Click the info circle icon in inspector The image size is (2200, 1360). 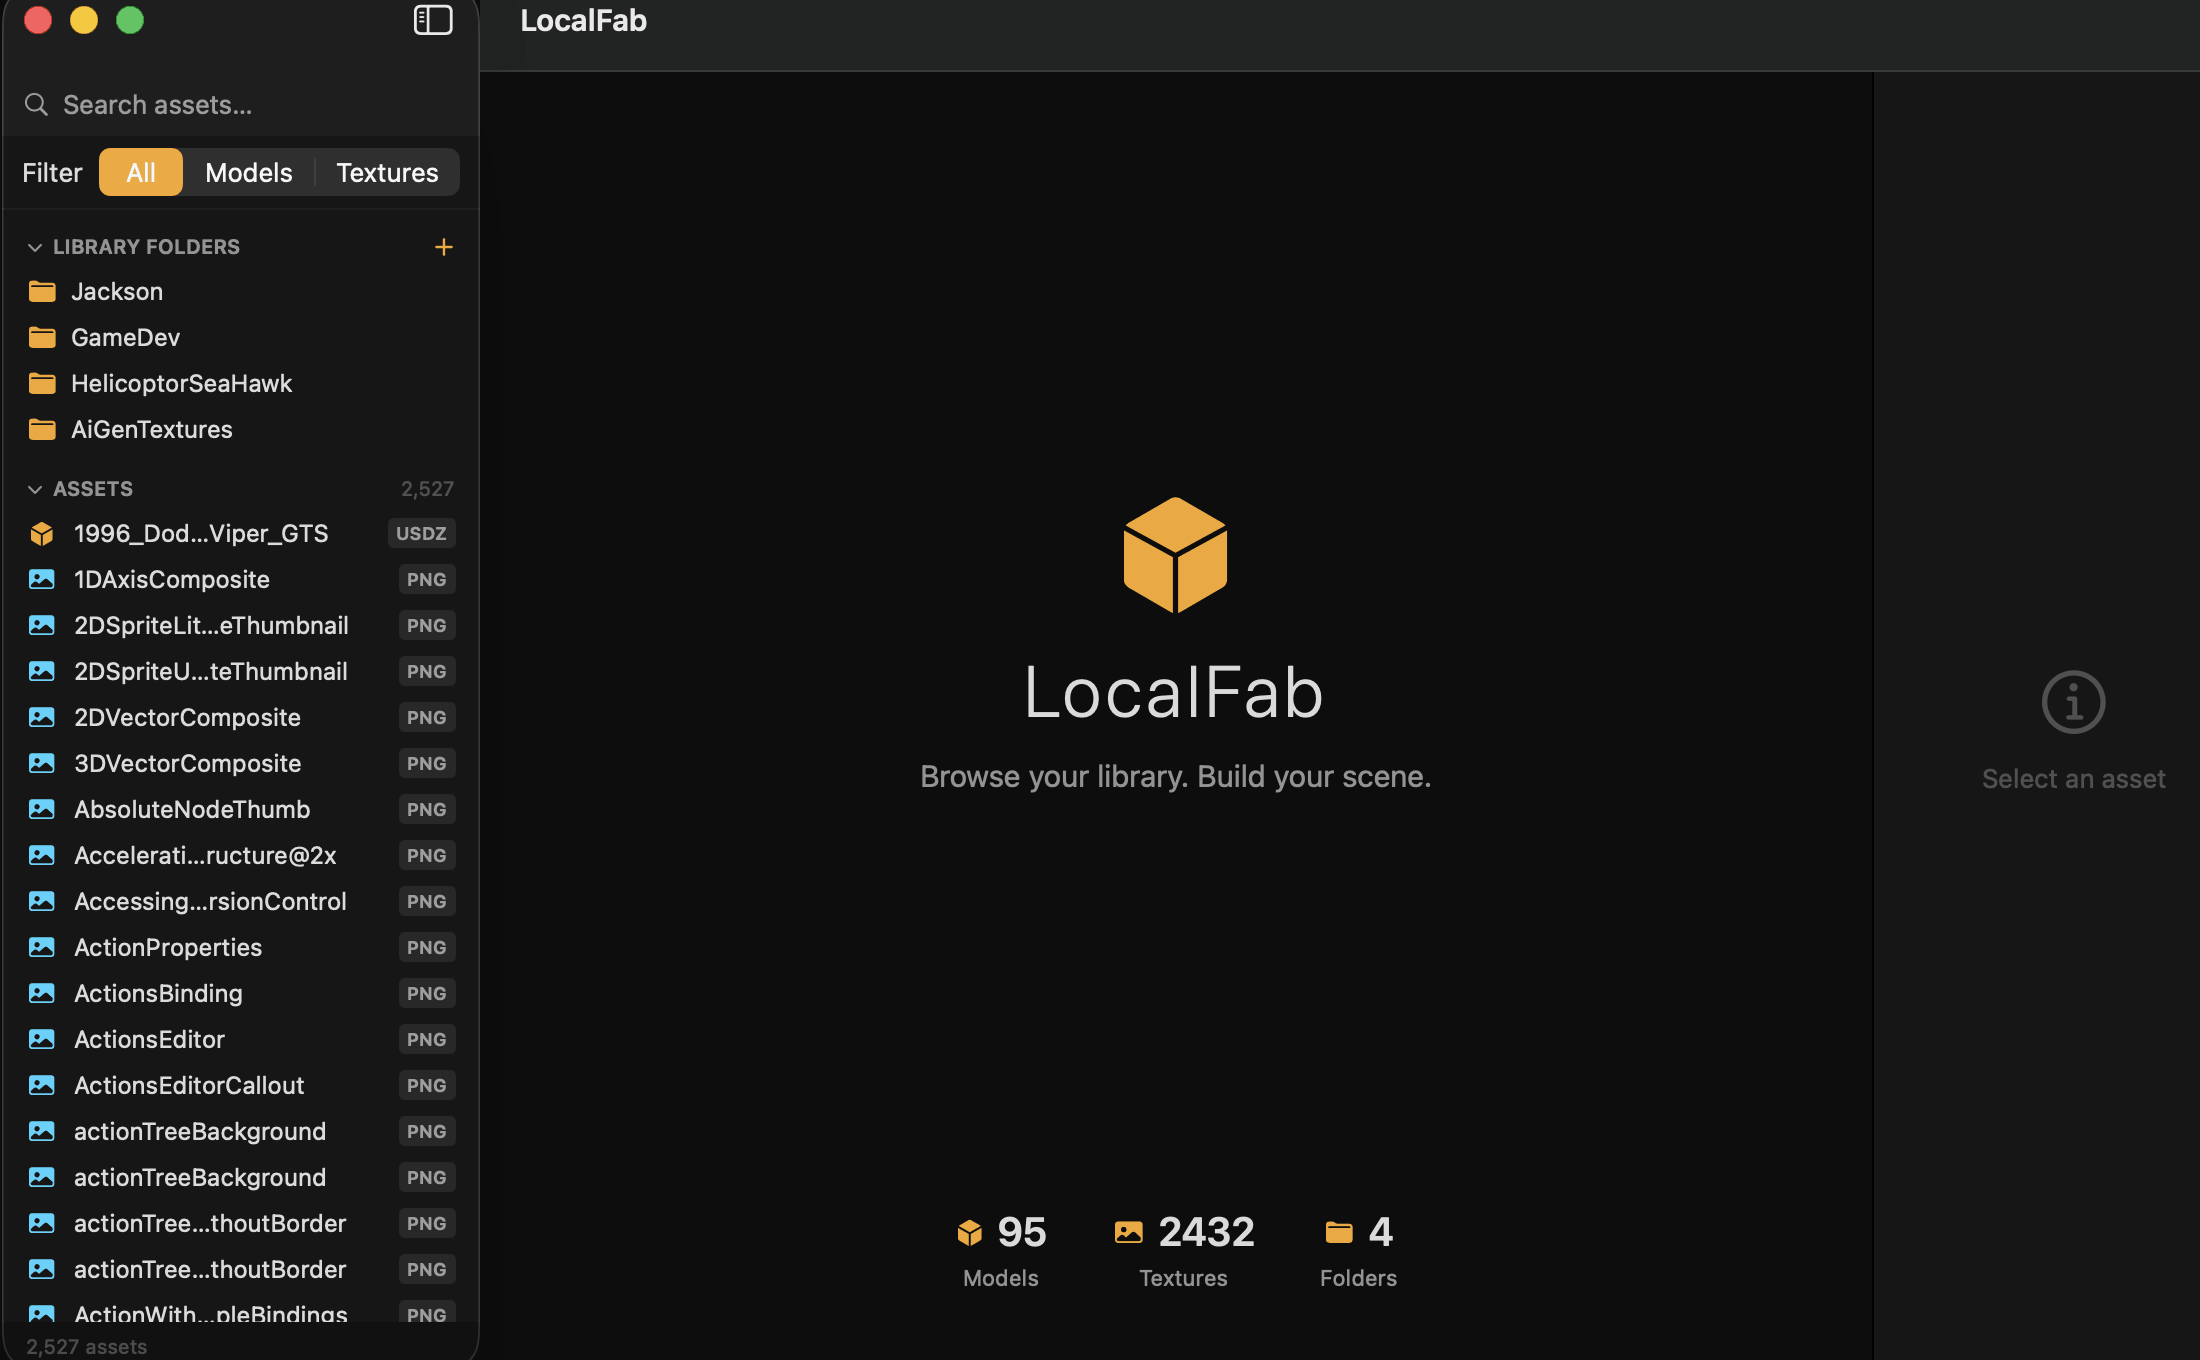[x=2073, y=702]
